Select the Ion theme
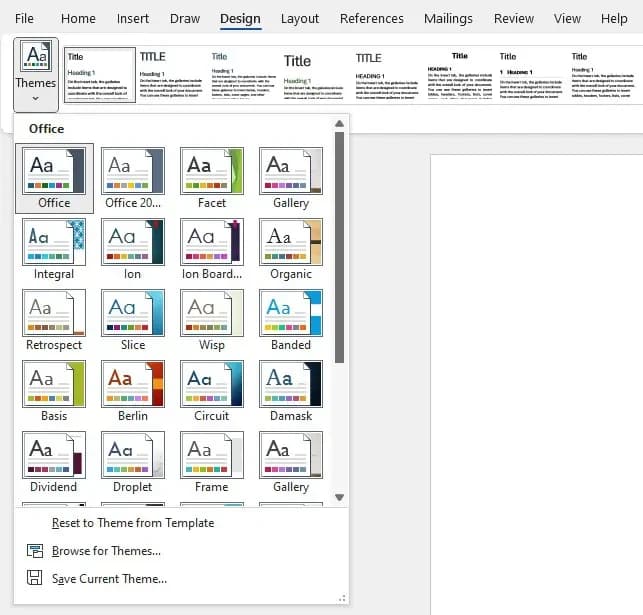Image resolution: width=643 pixels, height=615 pixels. (x=133, y=249)
